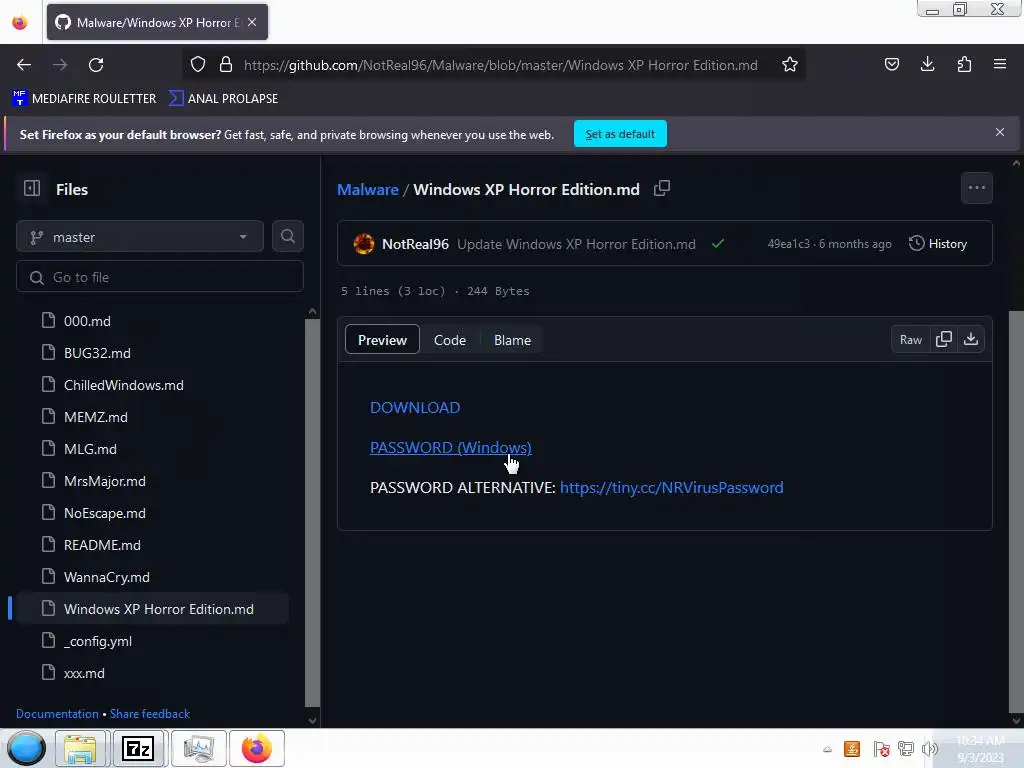Open the Documentation link
Screen dimensions: 1024x768
pos(57,714)
